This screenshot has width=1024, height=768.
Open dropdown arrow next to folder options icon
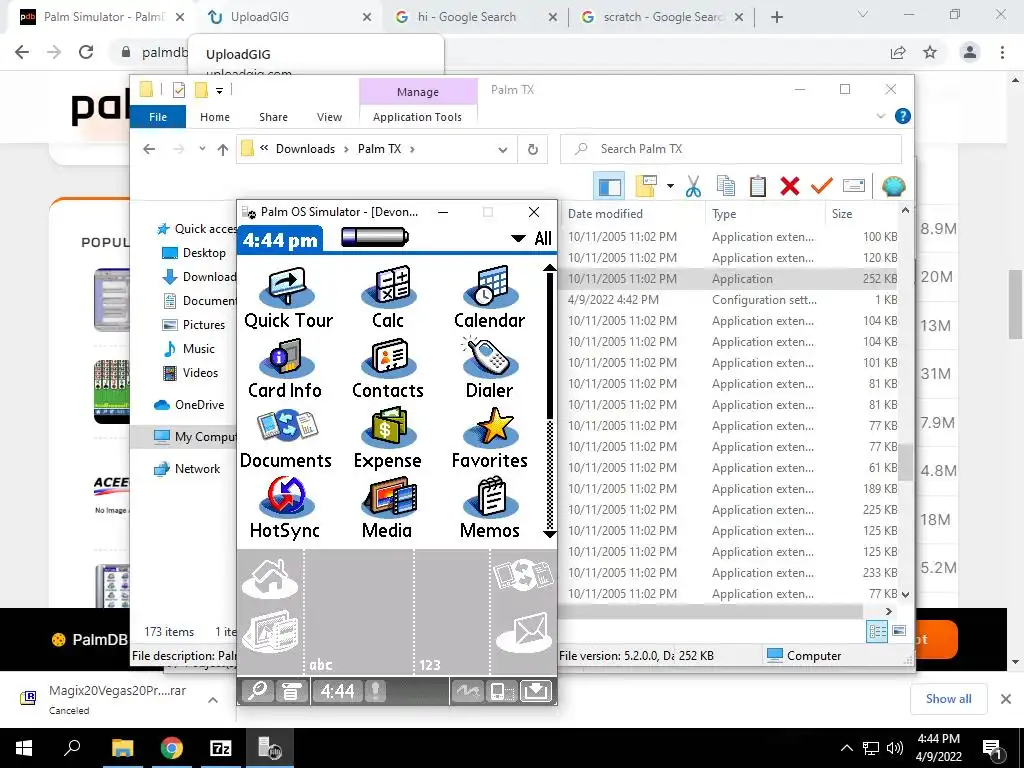670,186
